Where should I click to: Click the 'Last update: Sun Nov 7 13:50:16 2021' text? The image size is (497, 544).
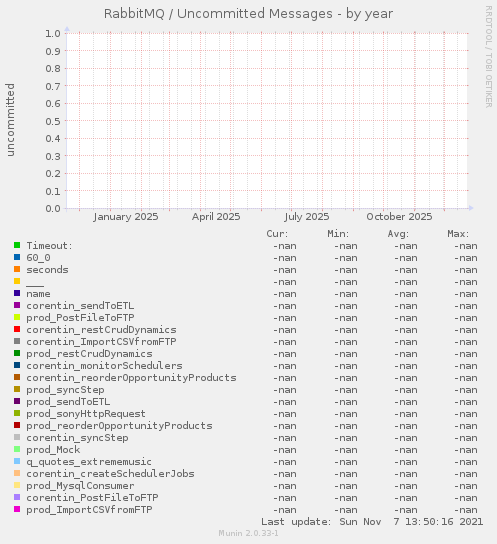372,522
